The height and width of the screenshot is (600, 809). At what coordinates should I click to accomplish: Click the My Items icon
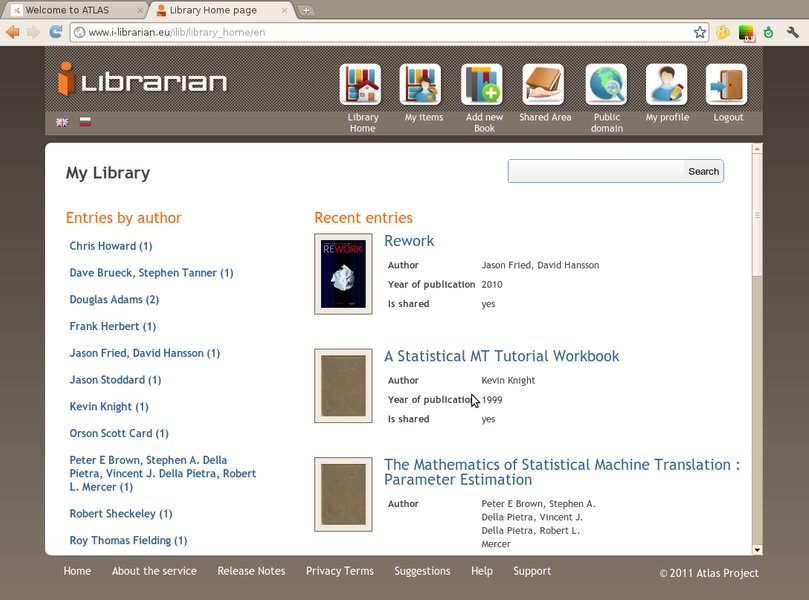coord(421,85)
